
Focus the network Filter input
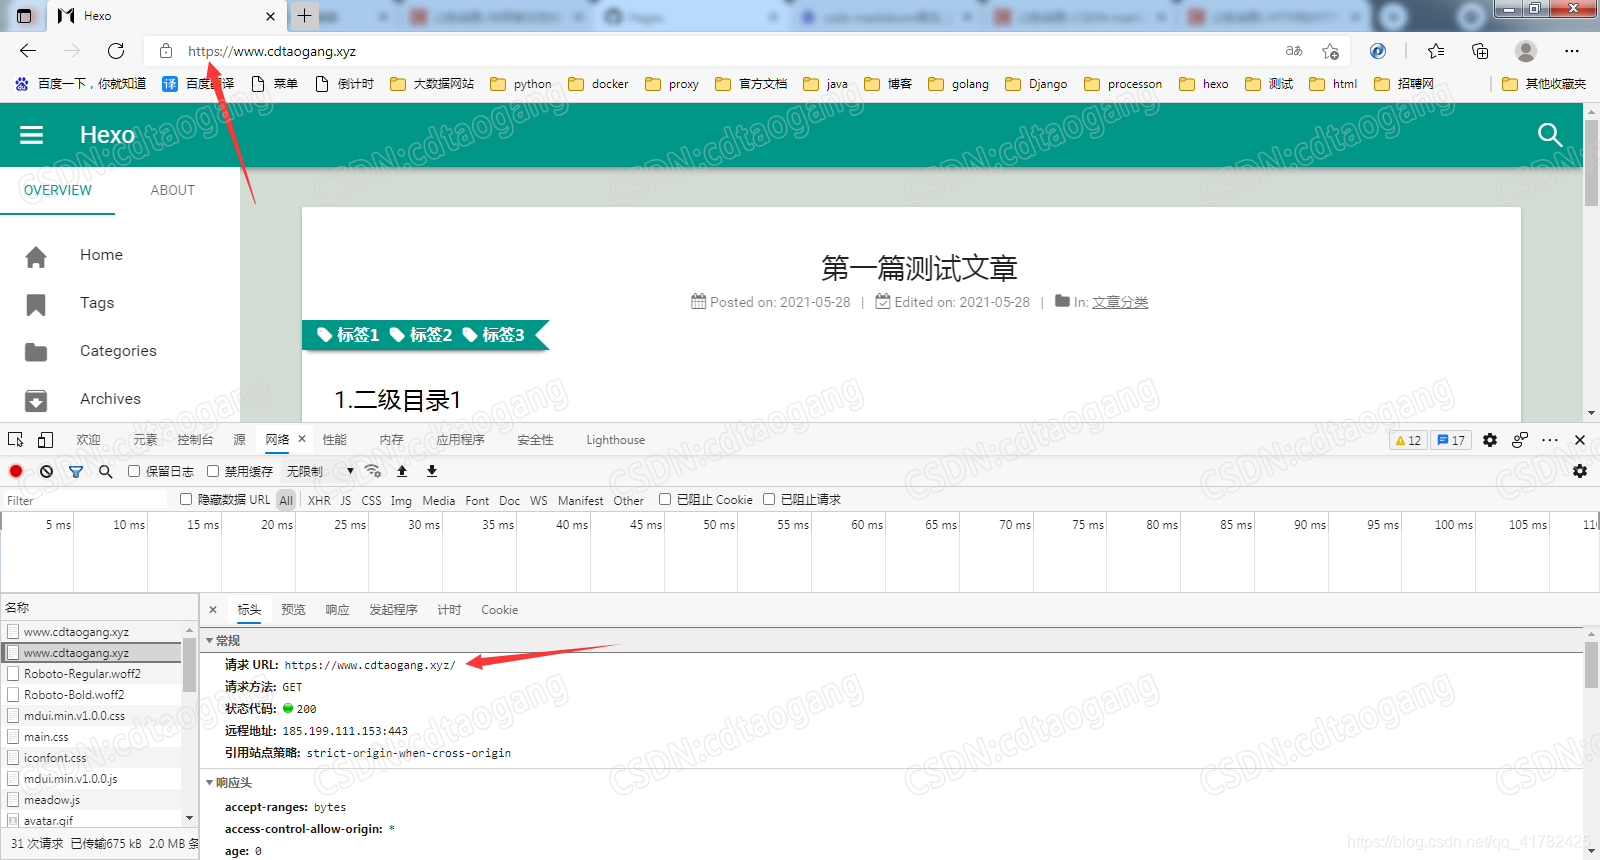click(85, 500)
